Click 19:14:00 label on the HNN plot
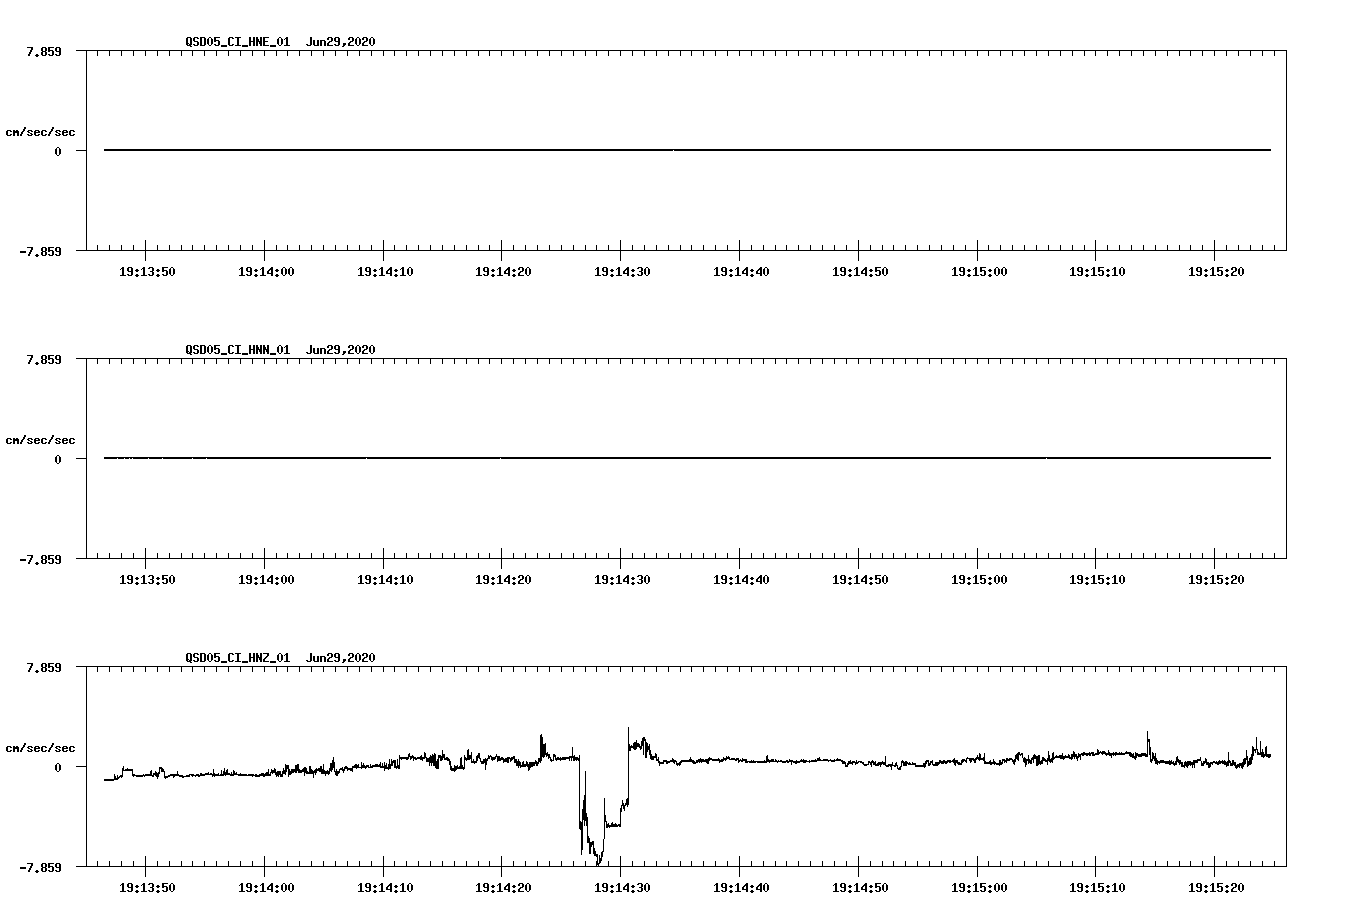 [x=266, y=579]
